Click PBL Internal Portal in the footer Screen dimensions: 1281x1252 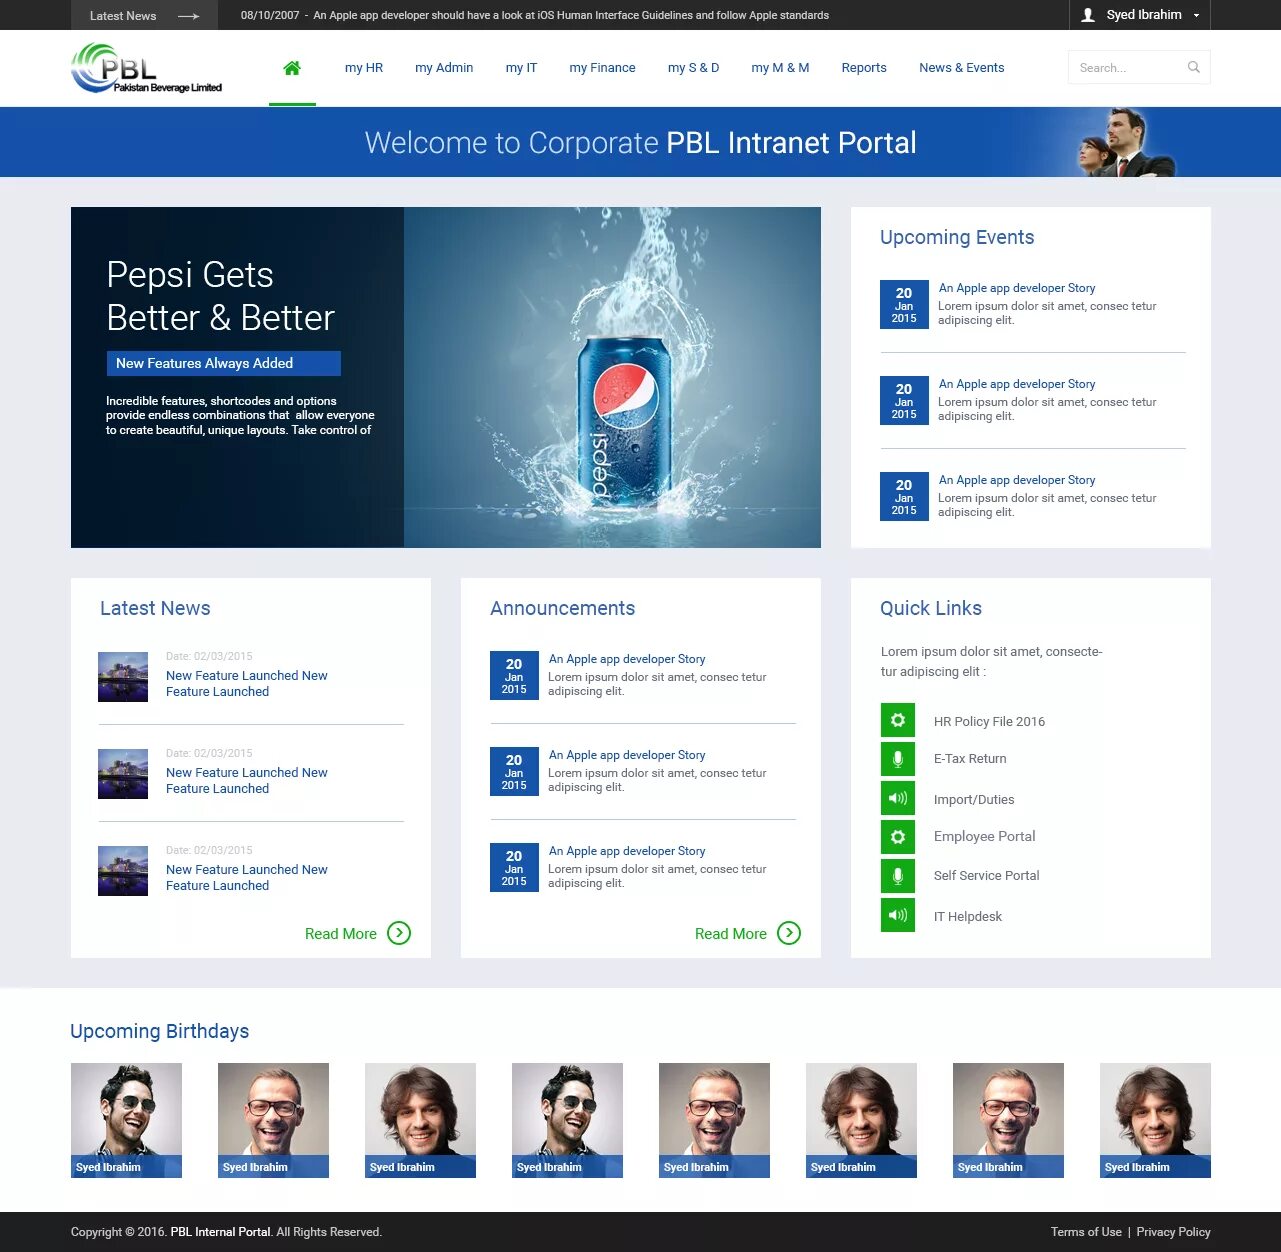coord(220,1232)
